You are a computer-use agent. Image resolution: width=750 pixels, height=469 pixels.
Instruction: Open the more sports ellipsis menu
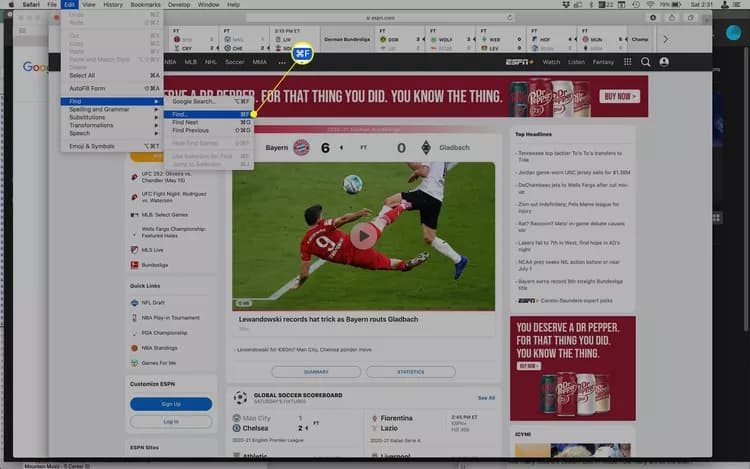click(282, 62)
